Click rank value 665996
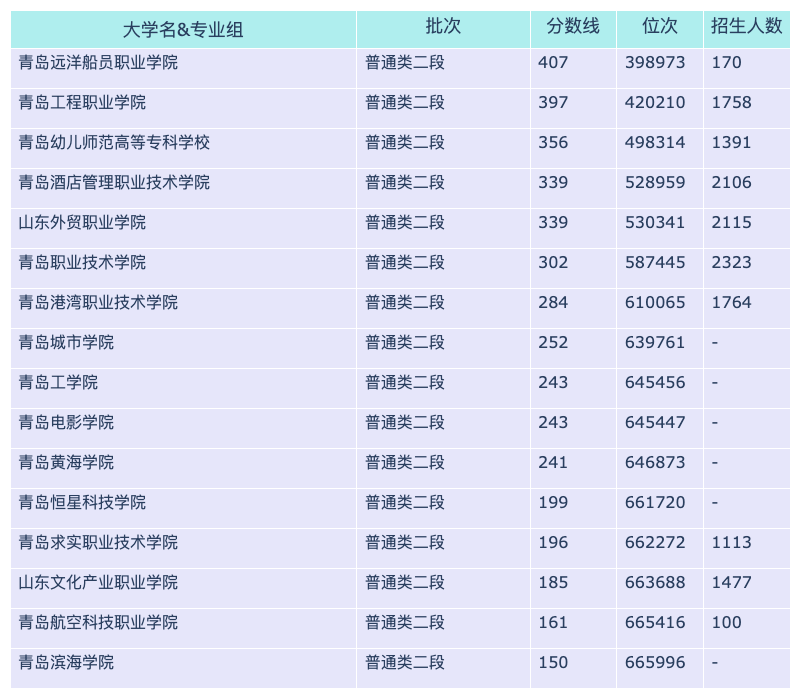This screenshot has height=700, width=800. pos(655,662)
